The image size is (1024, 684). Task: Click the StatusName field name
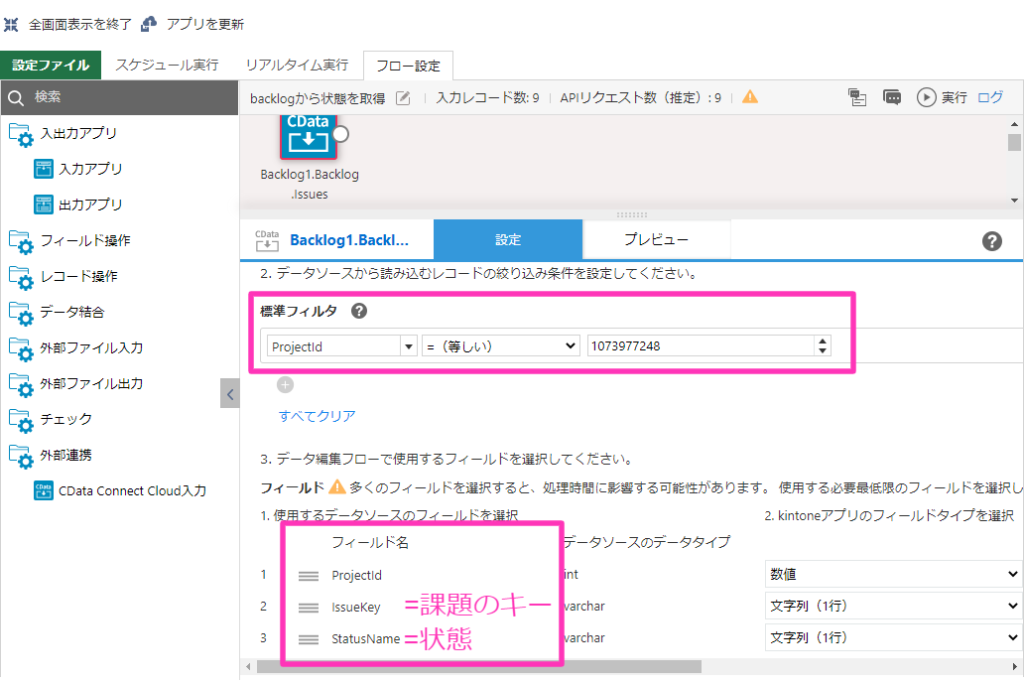tap(365, 639)
